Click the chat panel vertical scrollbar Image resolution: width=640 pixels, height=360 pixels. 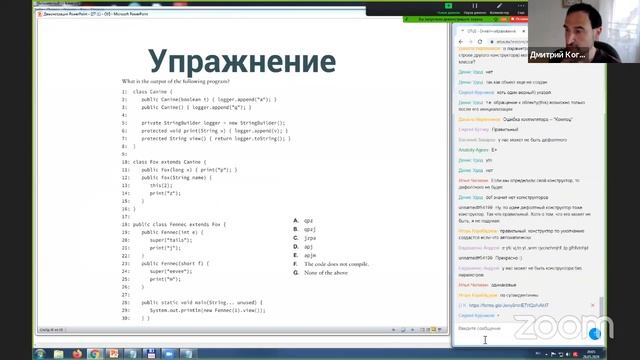coord(601,307)
